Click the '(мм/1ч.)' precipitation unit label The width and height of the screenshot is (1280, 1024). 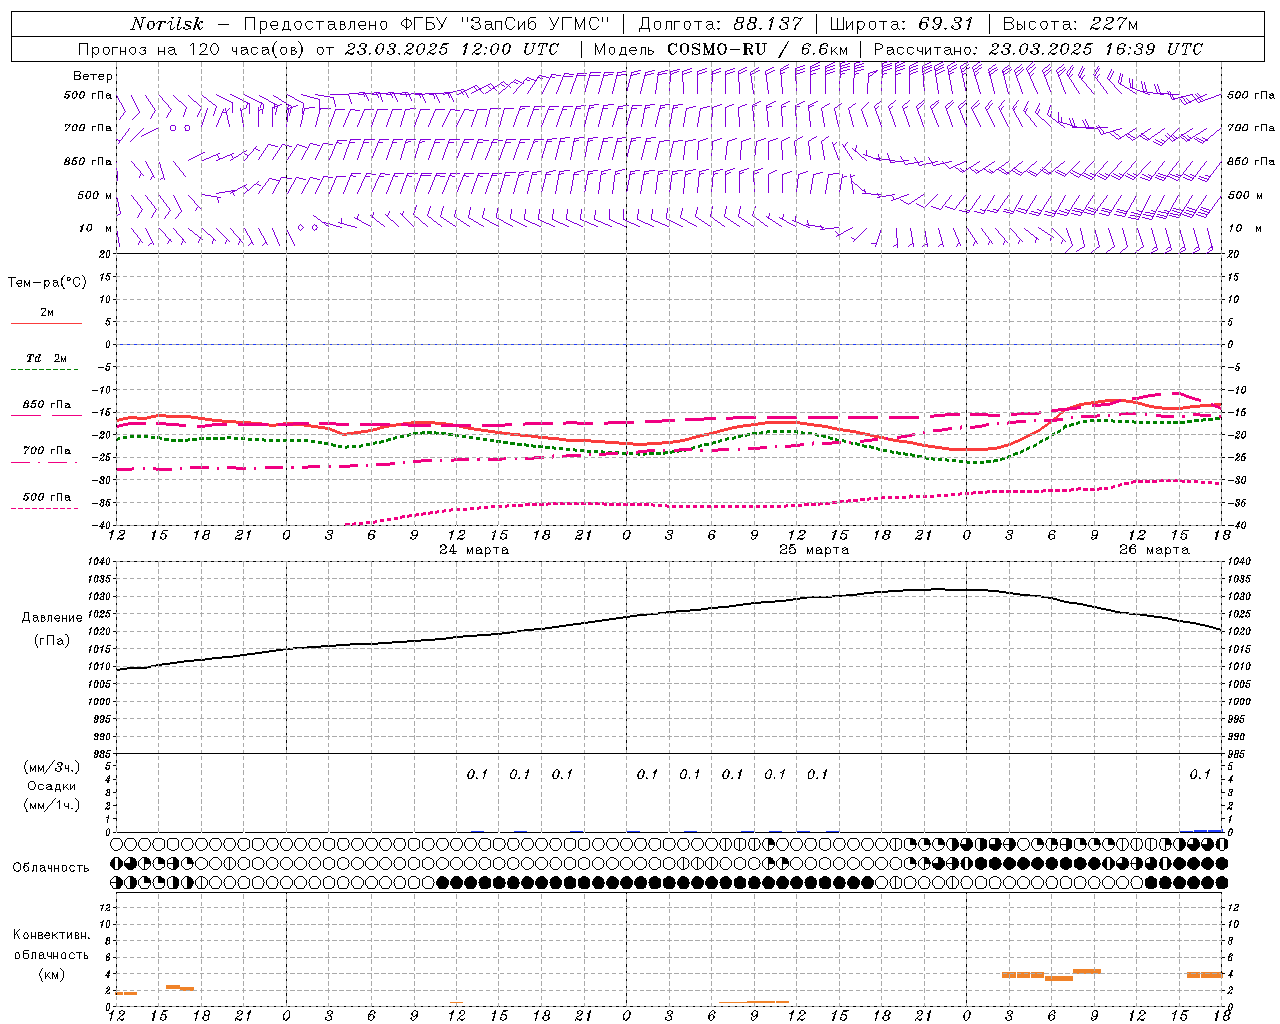[x=52, y=805]
